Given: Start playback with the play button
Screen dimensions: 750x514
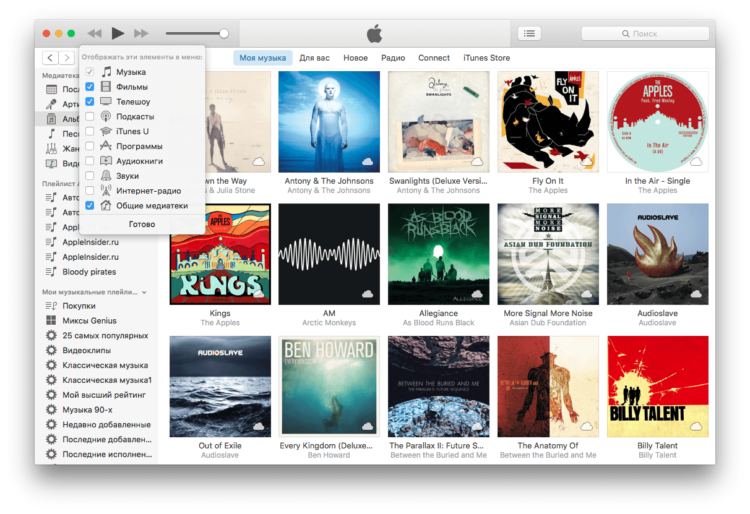Looking at the screenshot, I should [118, 33].
